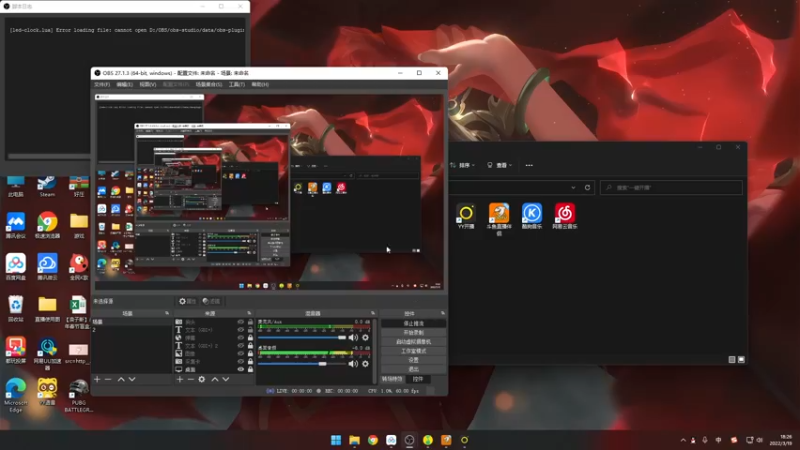The height and width of the screenshot is (450, 800).
Task: Open the 视图(V) menu in OBS
Action: pos(148,84)
